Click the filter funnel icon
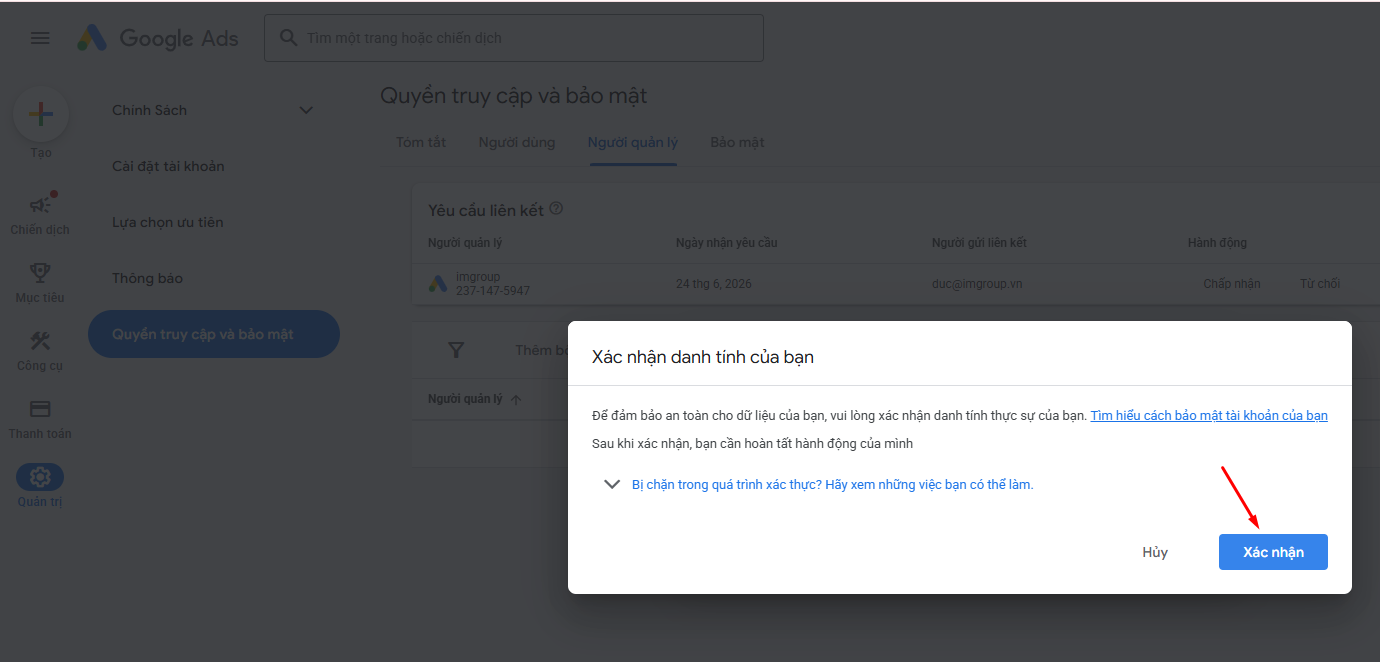Image resolution: width=1380 pixels, height=662 pixels. point(456,349)
